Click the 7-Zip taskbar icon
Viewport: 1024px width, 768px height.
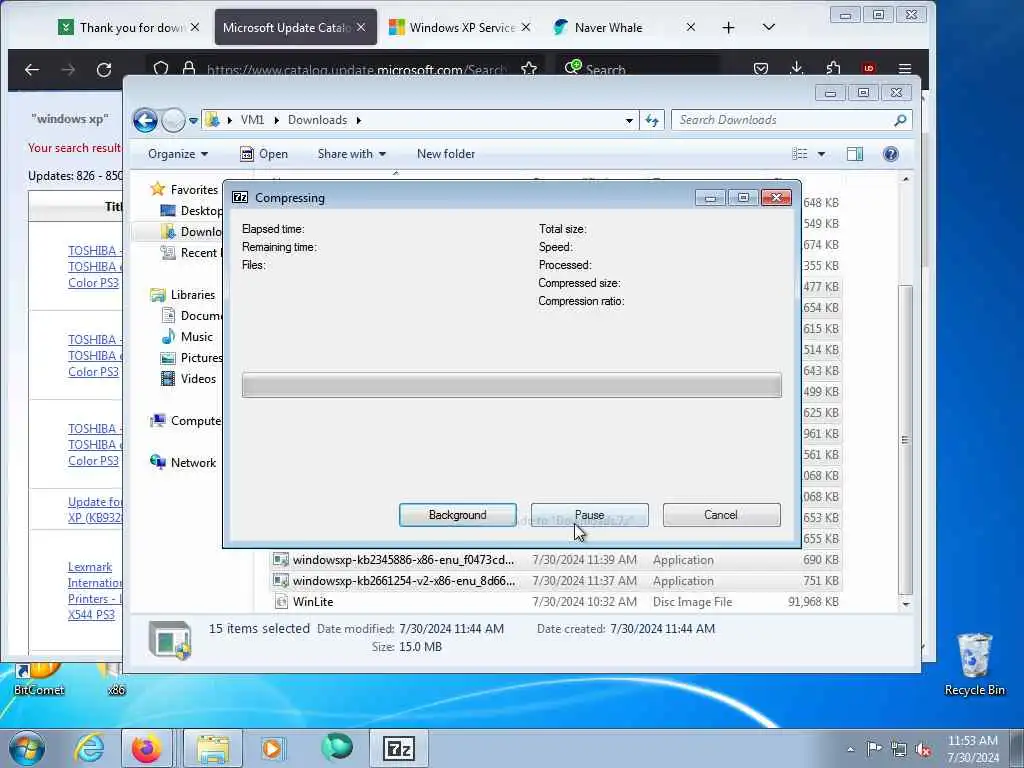point(399,748)
